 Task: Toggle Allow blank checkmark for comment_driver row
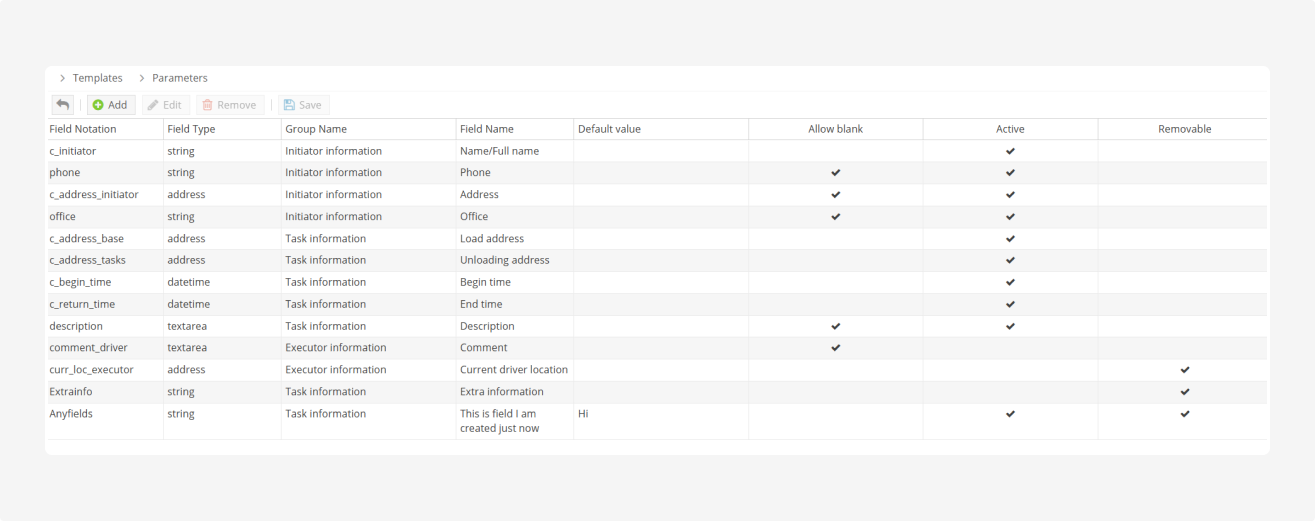click(x=836, y=348)
